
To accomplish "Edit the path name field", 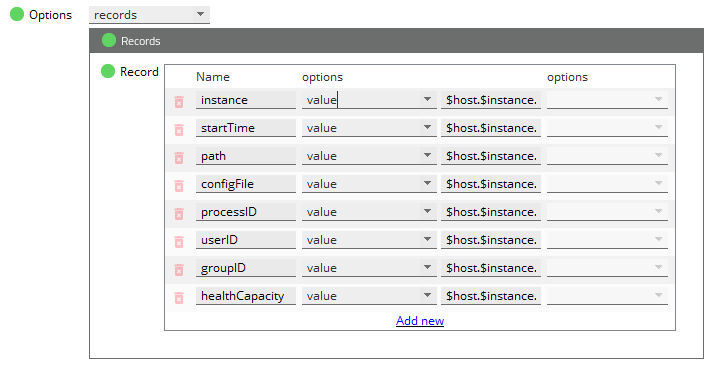I will 246,156.
